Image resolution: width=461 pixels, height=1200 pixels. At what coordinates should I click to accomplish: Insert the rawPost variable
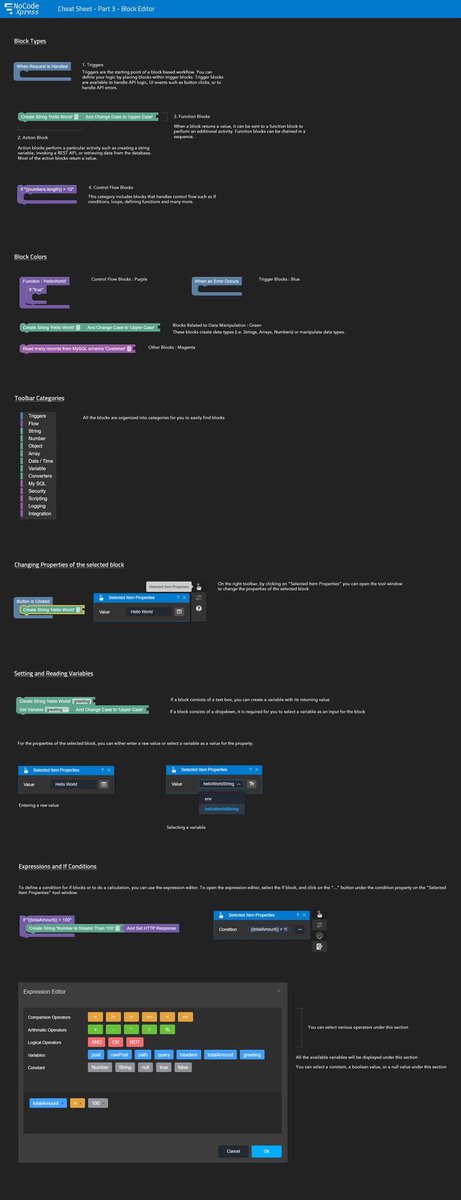coord(119,1055)
